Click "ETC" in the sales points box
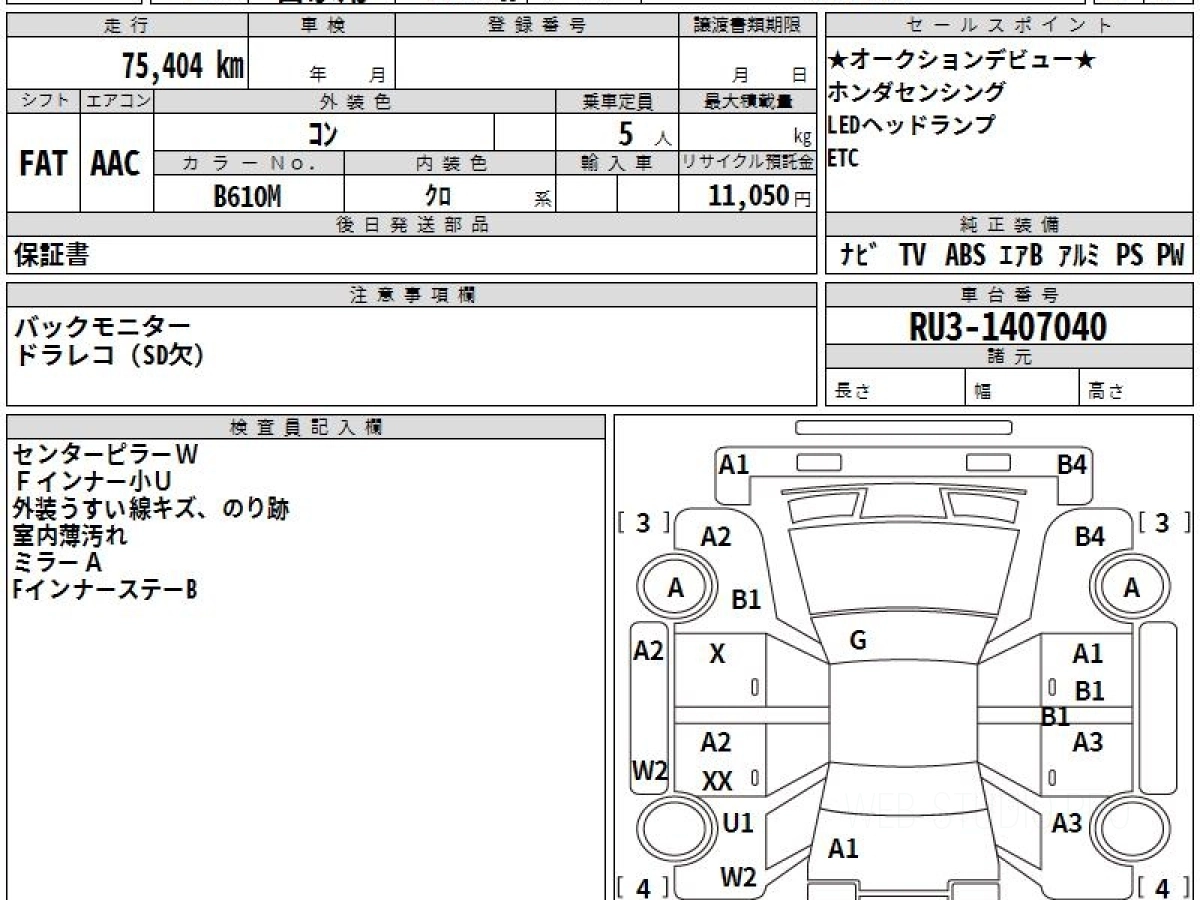Viewport: 1200px width, 900px height. (x=844, y=158)
